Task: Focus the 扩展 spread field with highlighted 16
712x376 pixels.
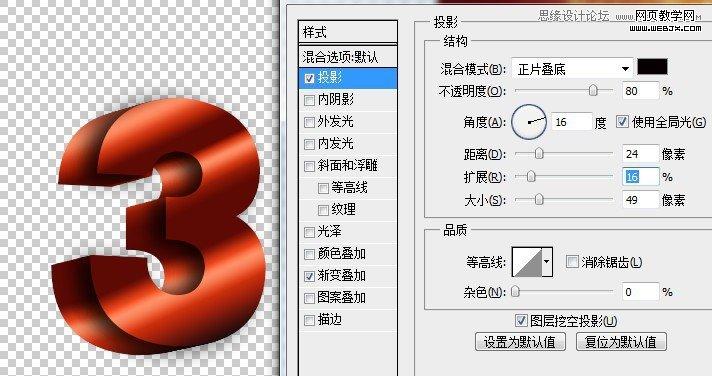Action: pos(640,177)
